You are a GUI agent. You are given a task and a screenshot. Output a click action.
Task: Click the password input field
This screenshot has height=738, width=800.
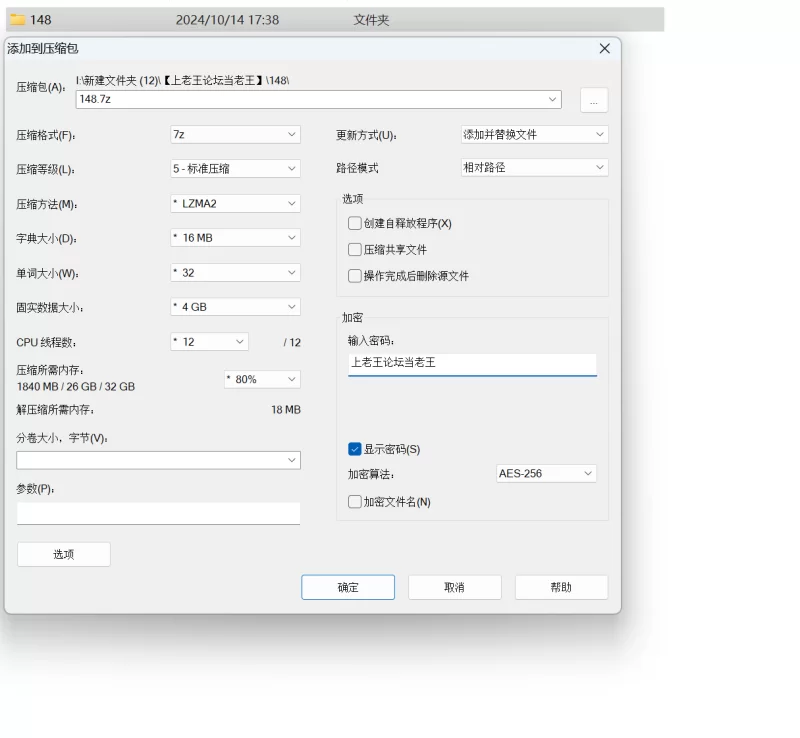click(472, 364)
